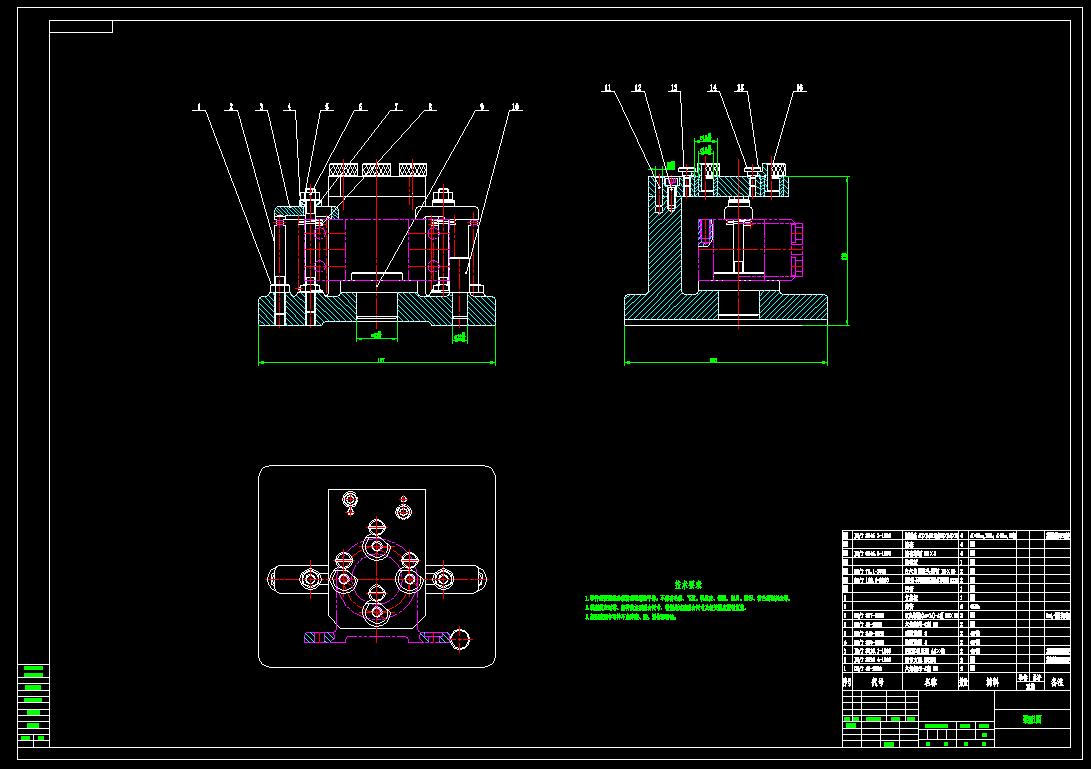Select part balloon number 10

[516, 107]
